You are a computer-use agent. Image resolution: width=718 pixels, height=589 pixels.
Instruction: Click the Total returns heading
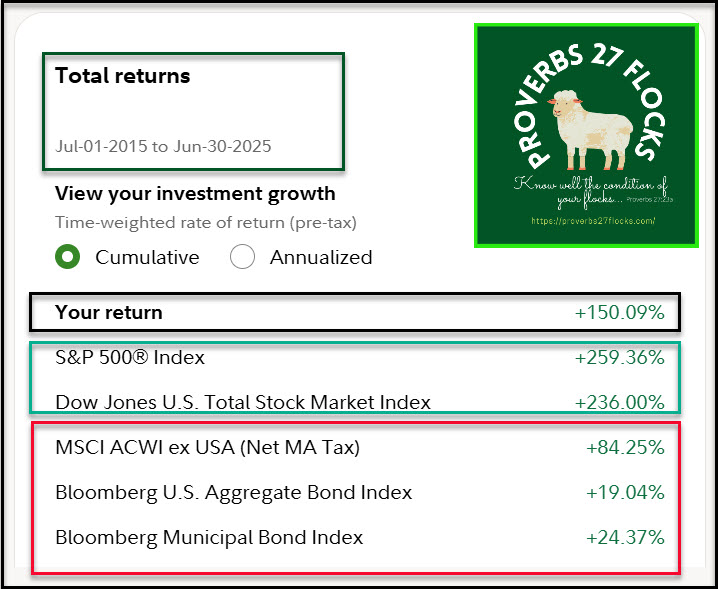(x=122, y=76)
